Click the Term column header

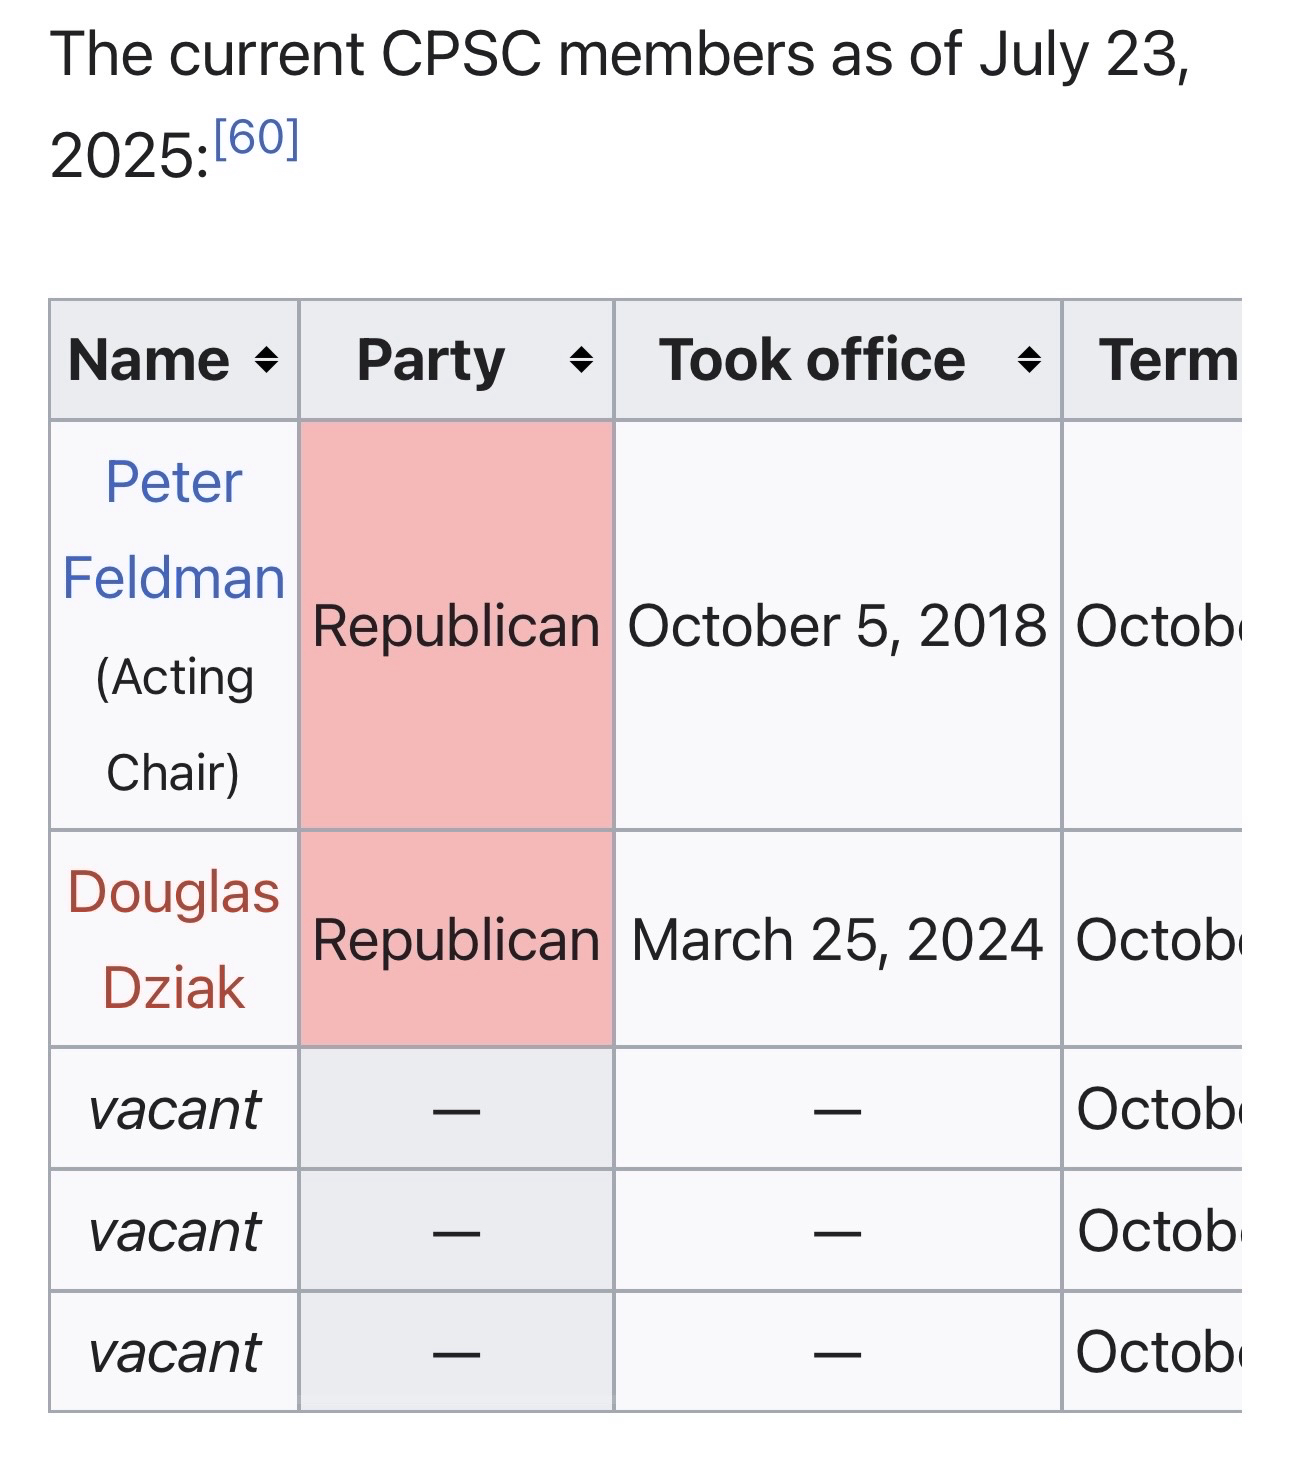(x=1167, y=360)
